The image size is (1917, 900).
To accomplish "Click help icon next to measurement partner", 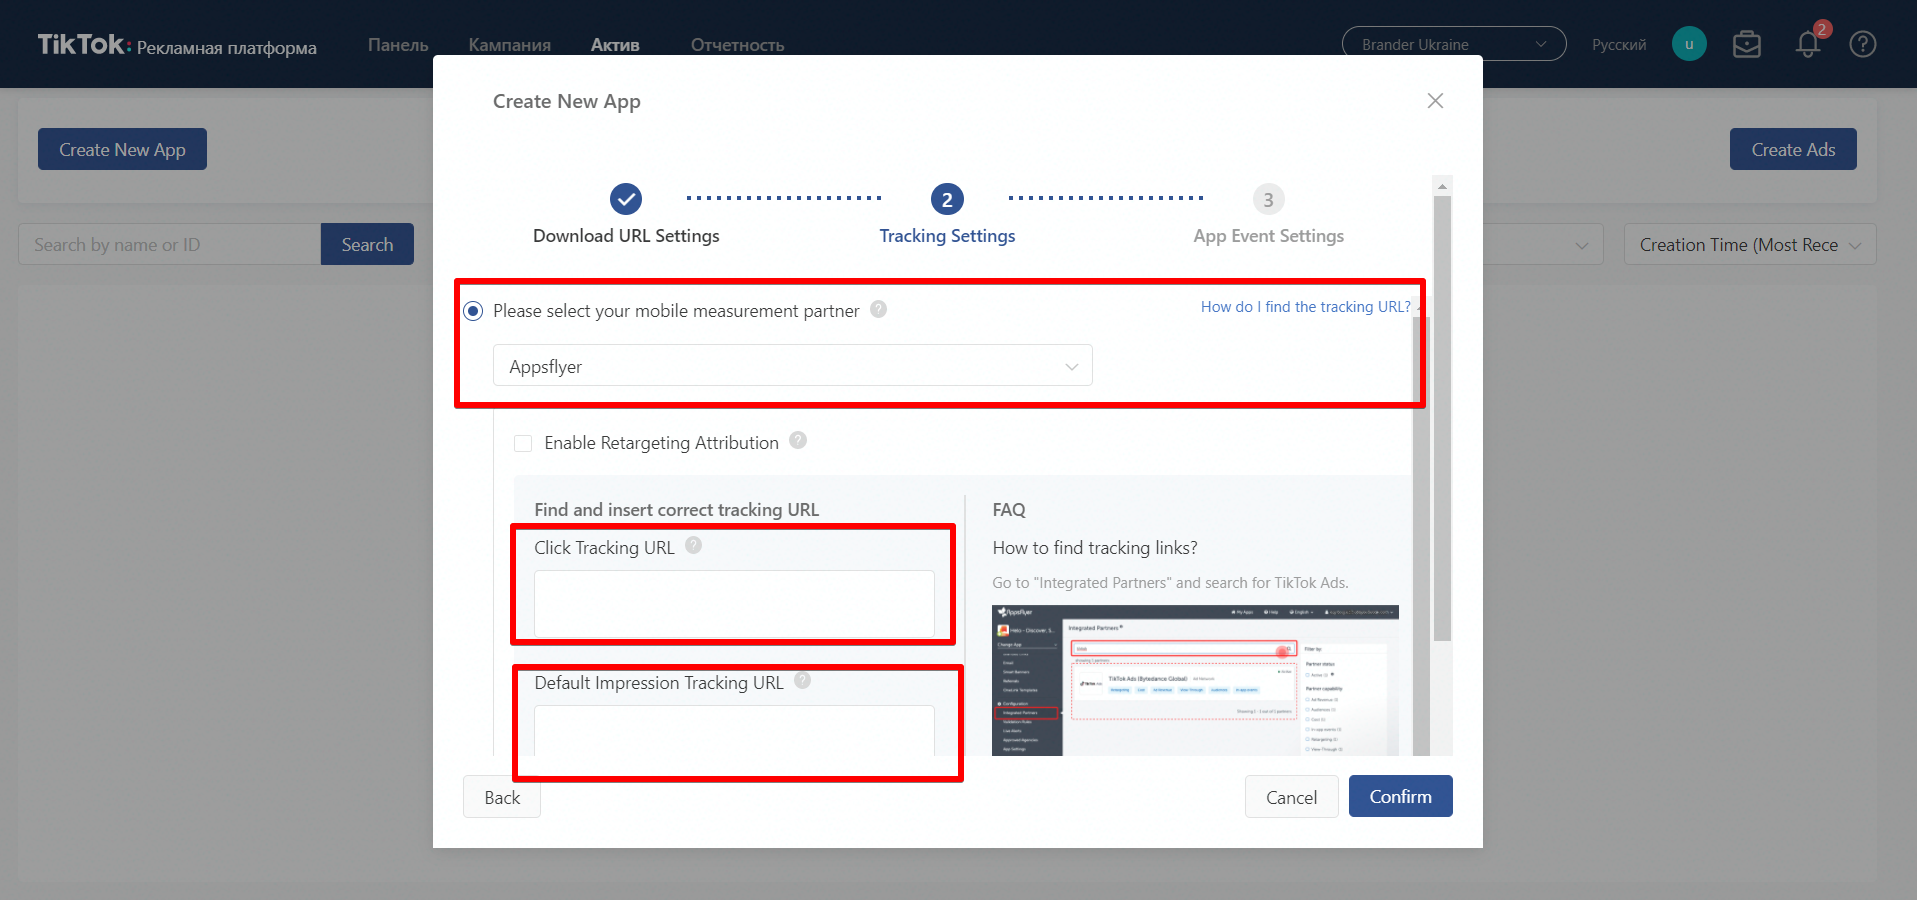I will tap(878, 309).
